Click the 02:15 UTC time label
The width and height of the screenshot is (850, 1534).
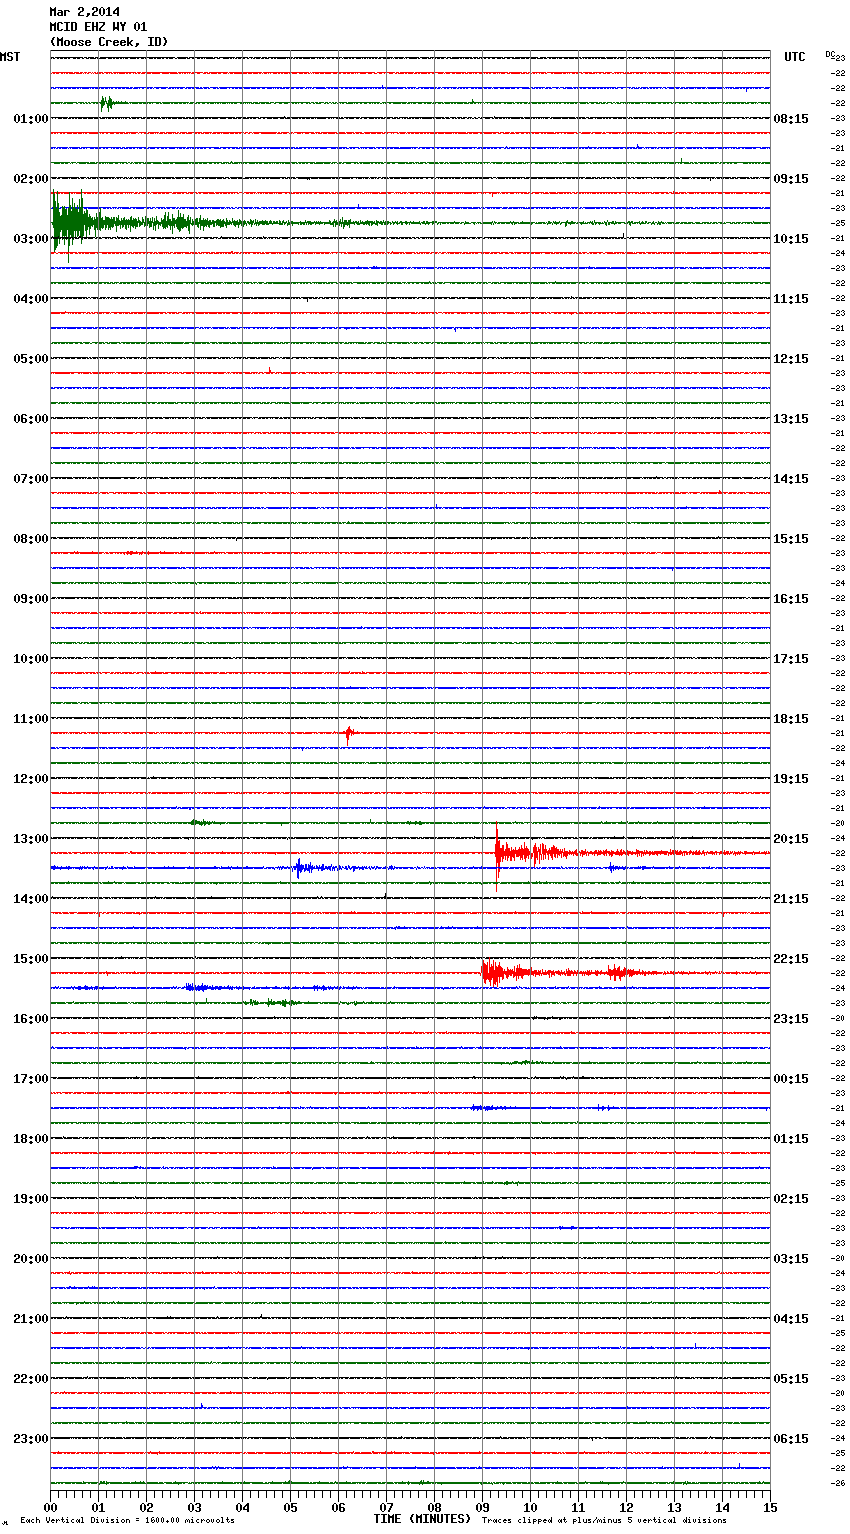[791, 1199]
